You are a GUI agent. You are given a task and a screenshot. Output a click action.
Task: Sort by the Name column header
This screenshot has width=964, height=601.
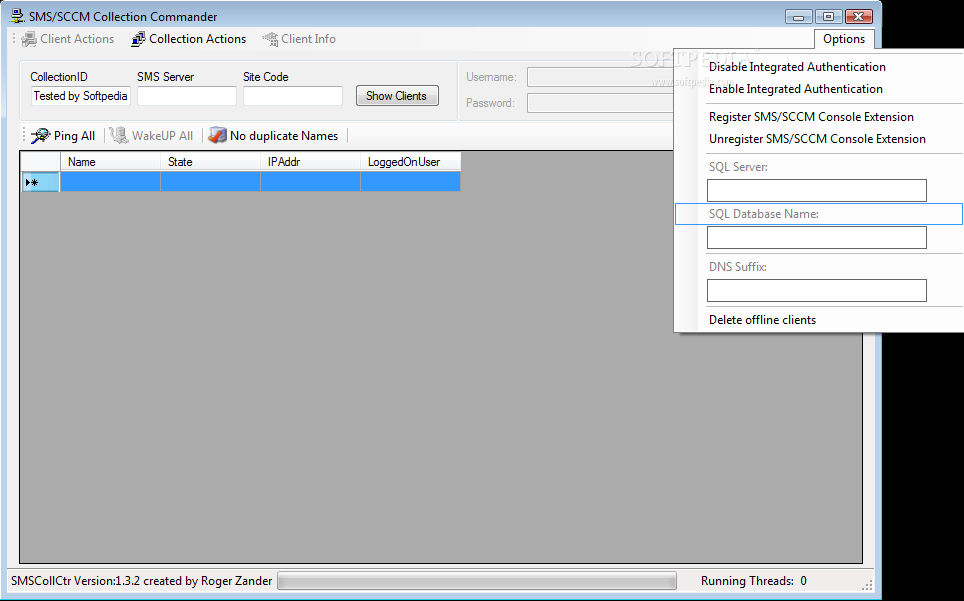coord(110,162)
